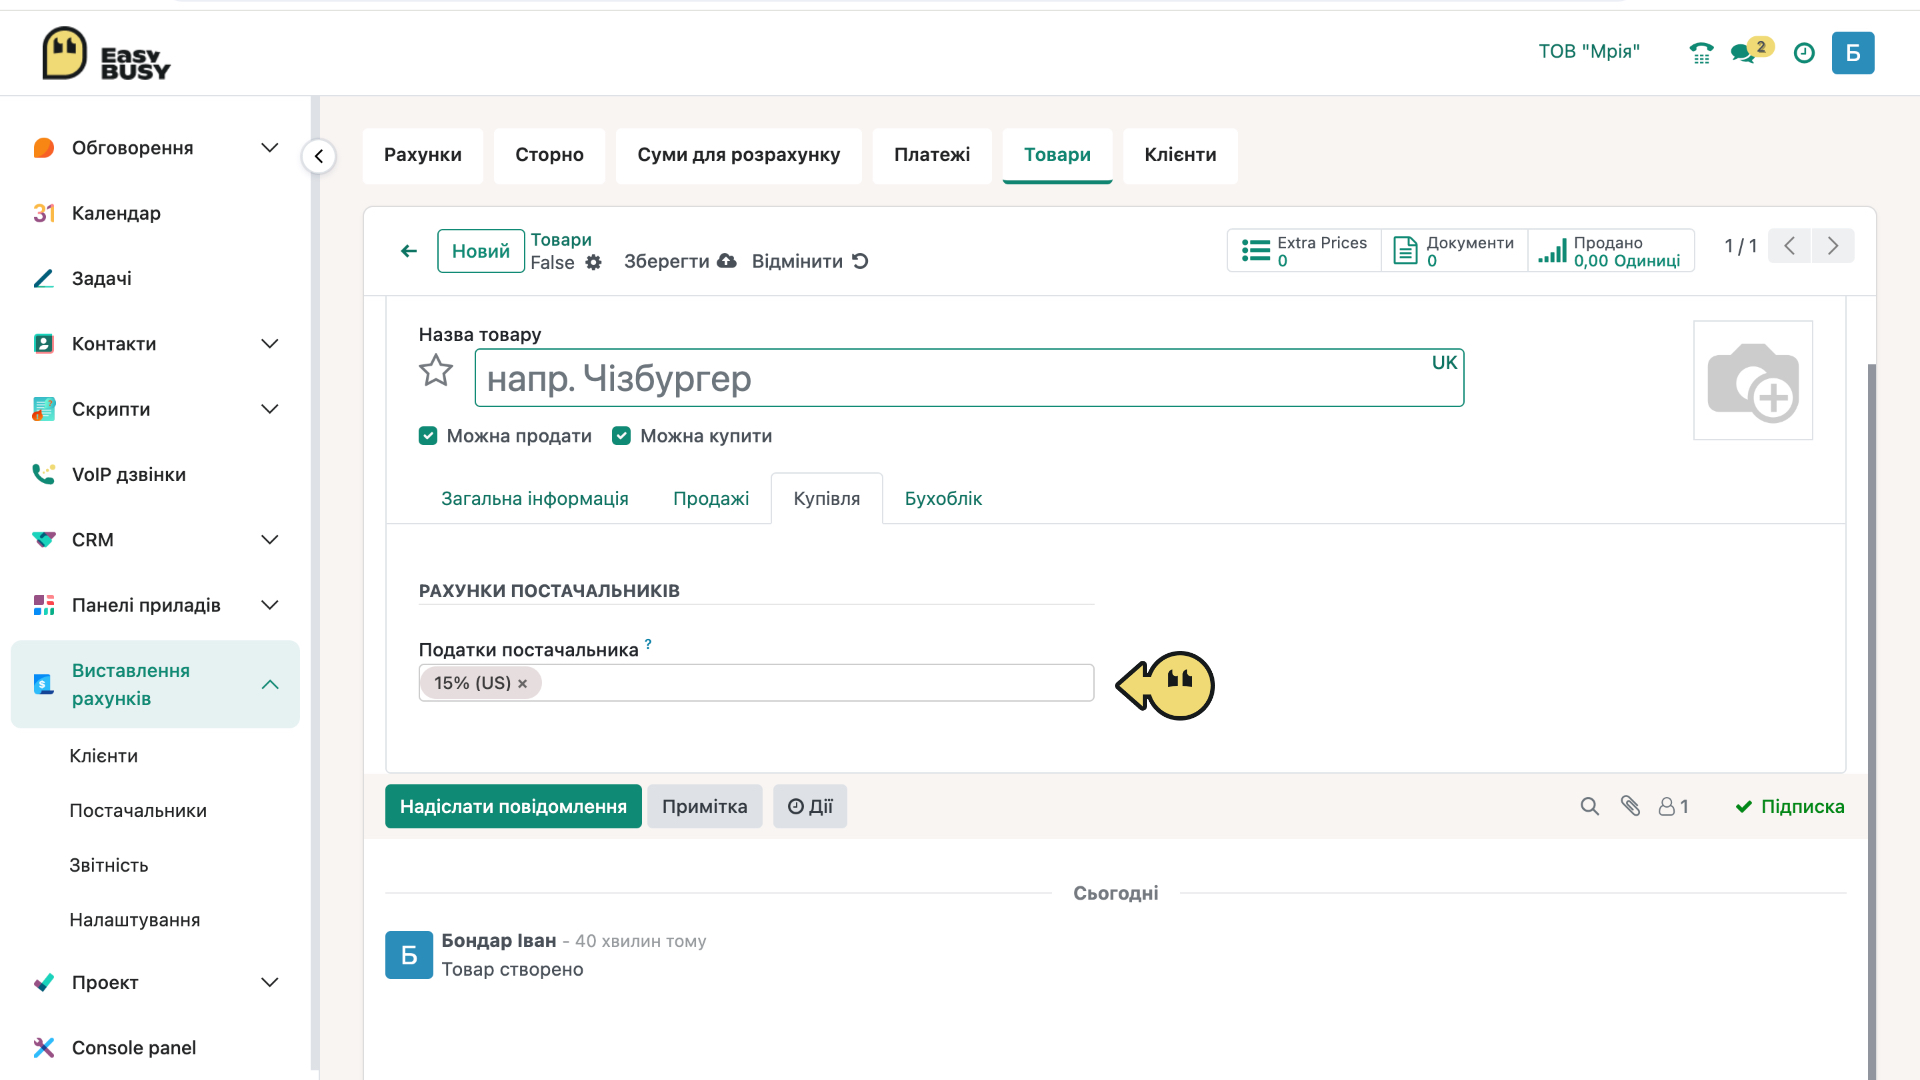Click the Обговорення sidebar icon

point(44,148)
